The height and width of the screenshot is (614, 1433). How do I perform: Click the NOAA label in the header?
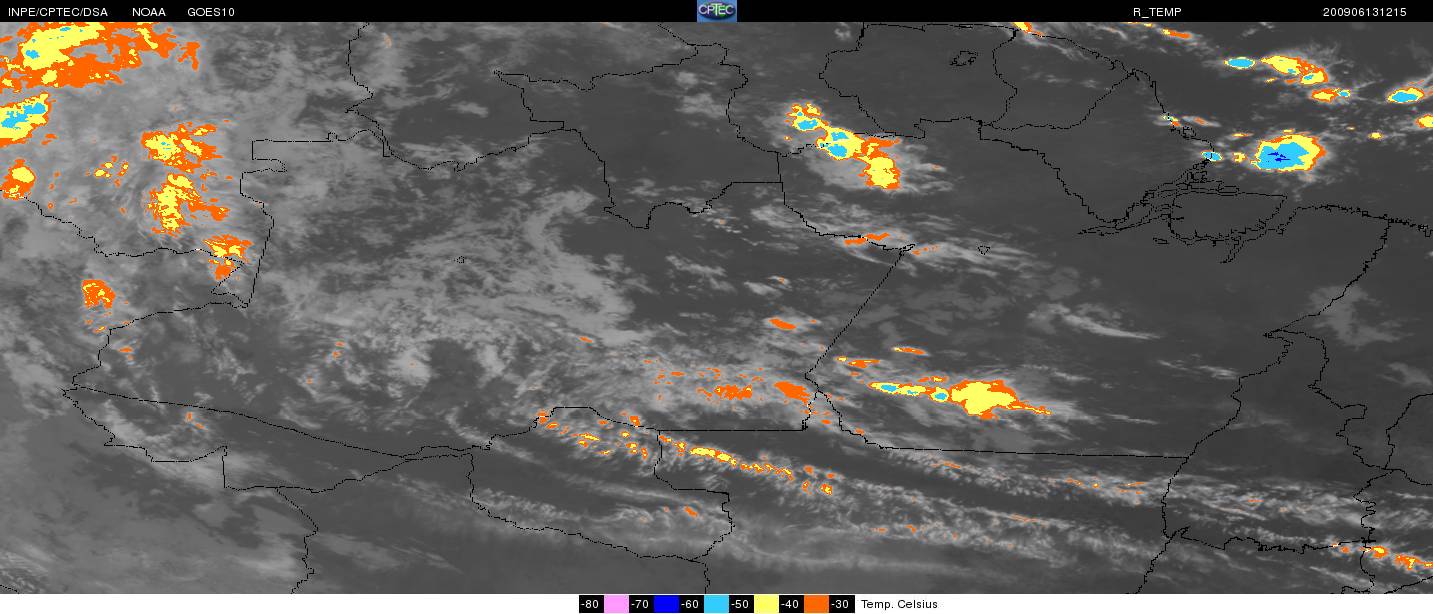[x=149, y=12]
